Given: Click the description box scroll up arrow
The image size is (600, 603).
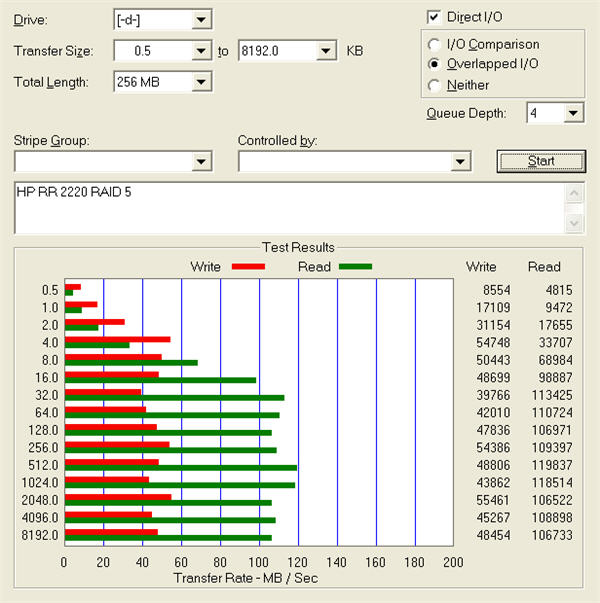Looking at the screenshot, I should click(574, 193).
